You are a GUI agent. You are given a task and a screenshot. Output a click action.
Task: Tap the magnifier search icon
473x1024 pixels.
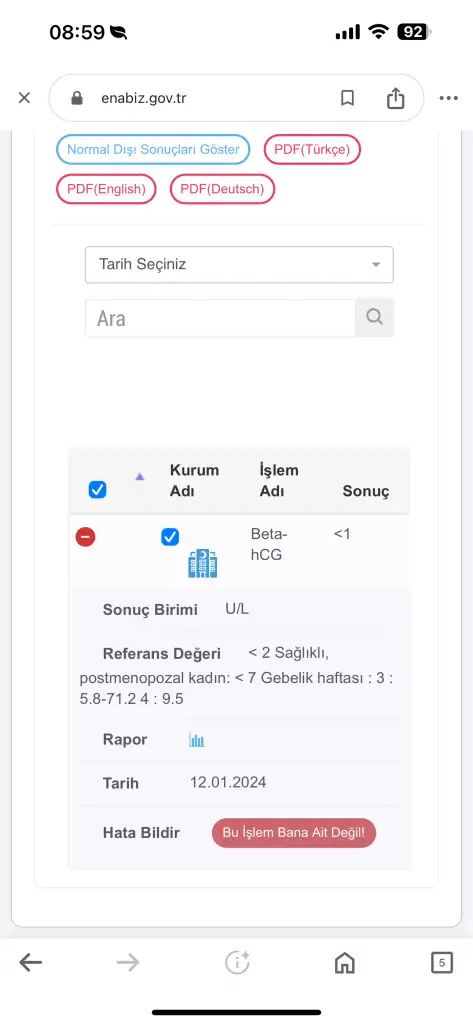[374, 317]
